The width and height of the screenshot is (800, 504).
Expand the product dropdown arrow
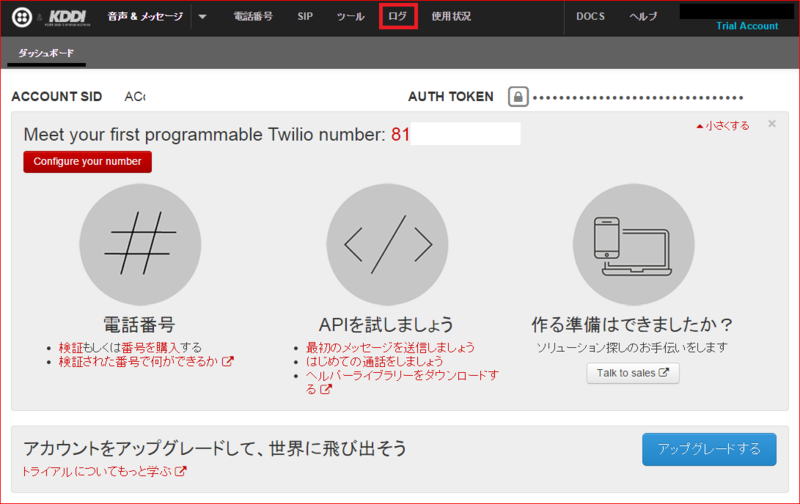point(203,17)
